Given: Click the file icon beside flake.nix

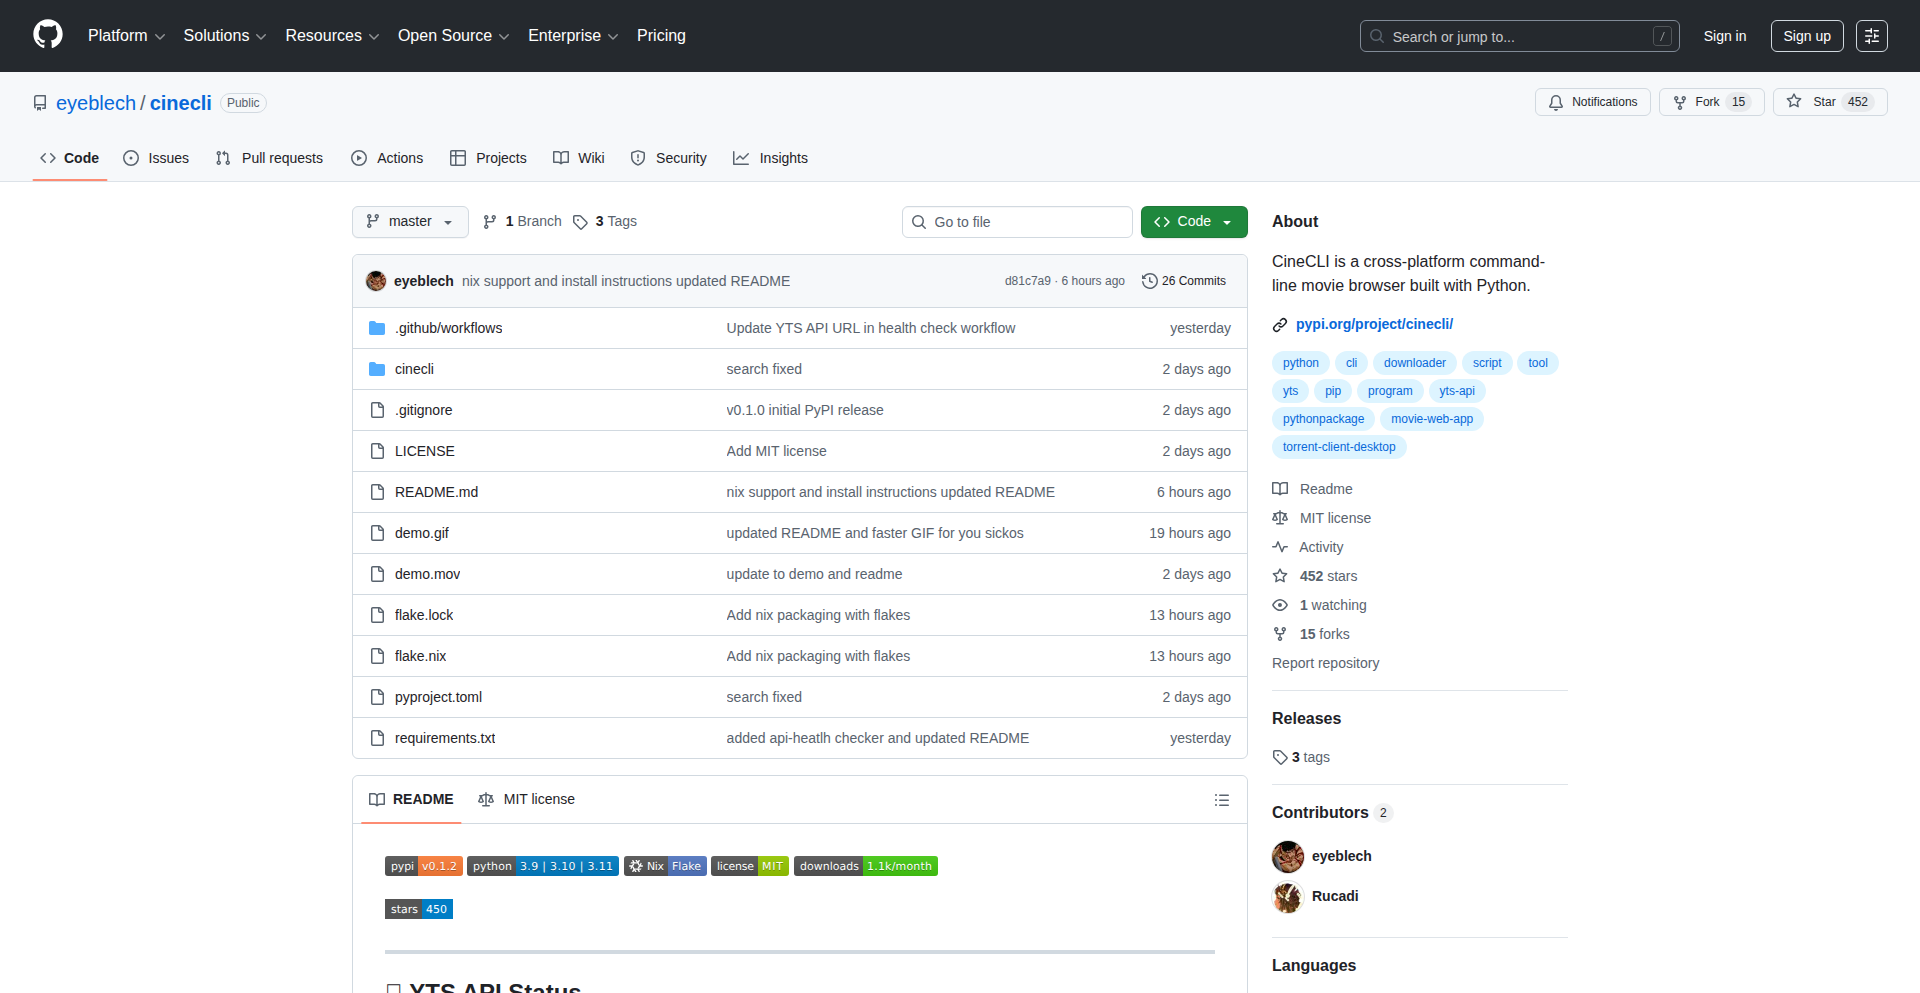Looking at the screenshot, I should point(377,656).
